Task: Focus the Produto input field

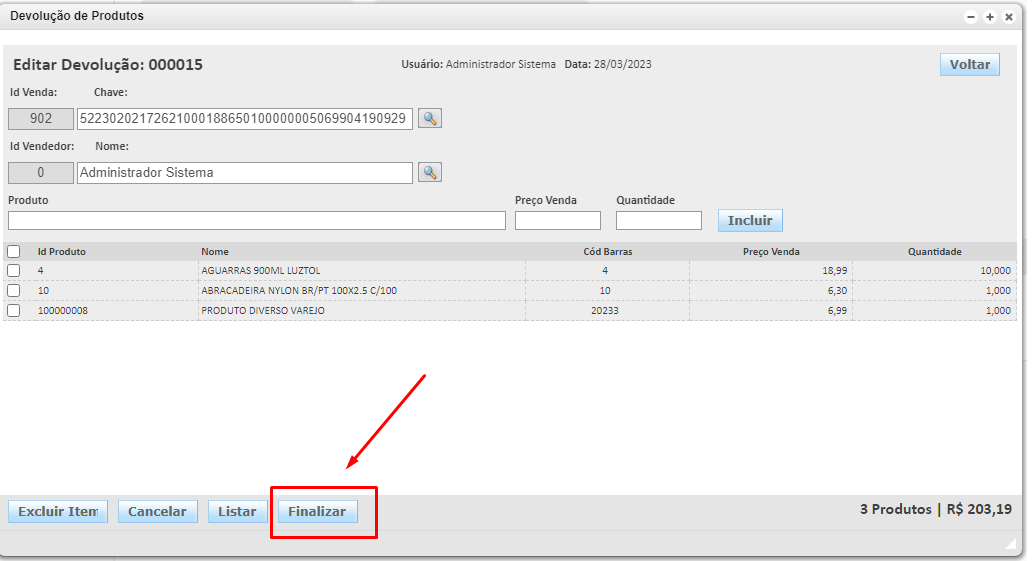Action: click(257, 221)
